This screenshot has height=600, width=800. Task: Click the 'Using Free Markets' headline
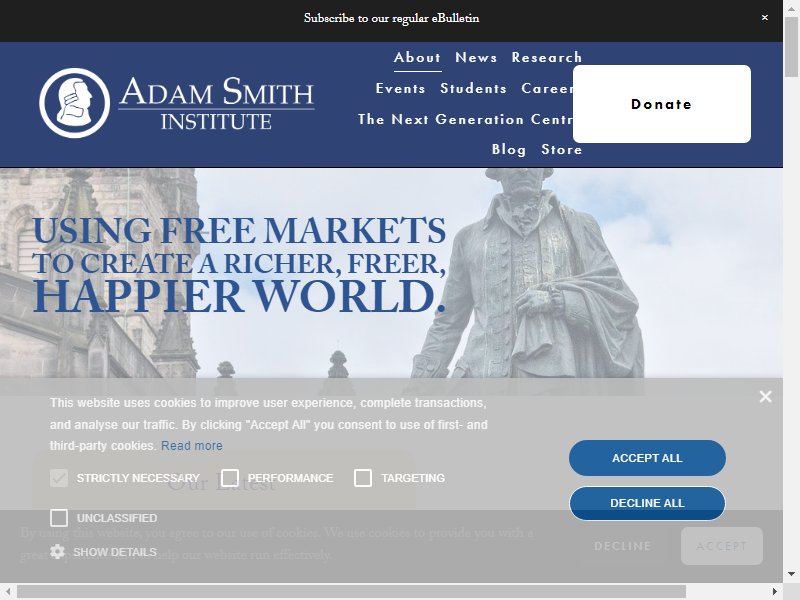(239, 231)
